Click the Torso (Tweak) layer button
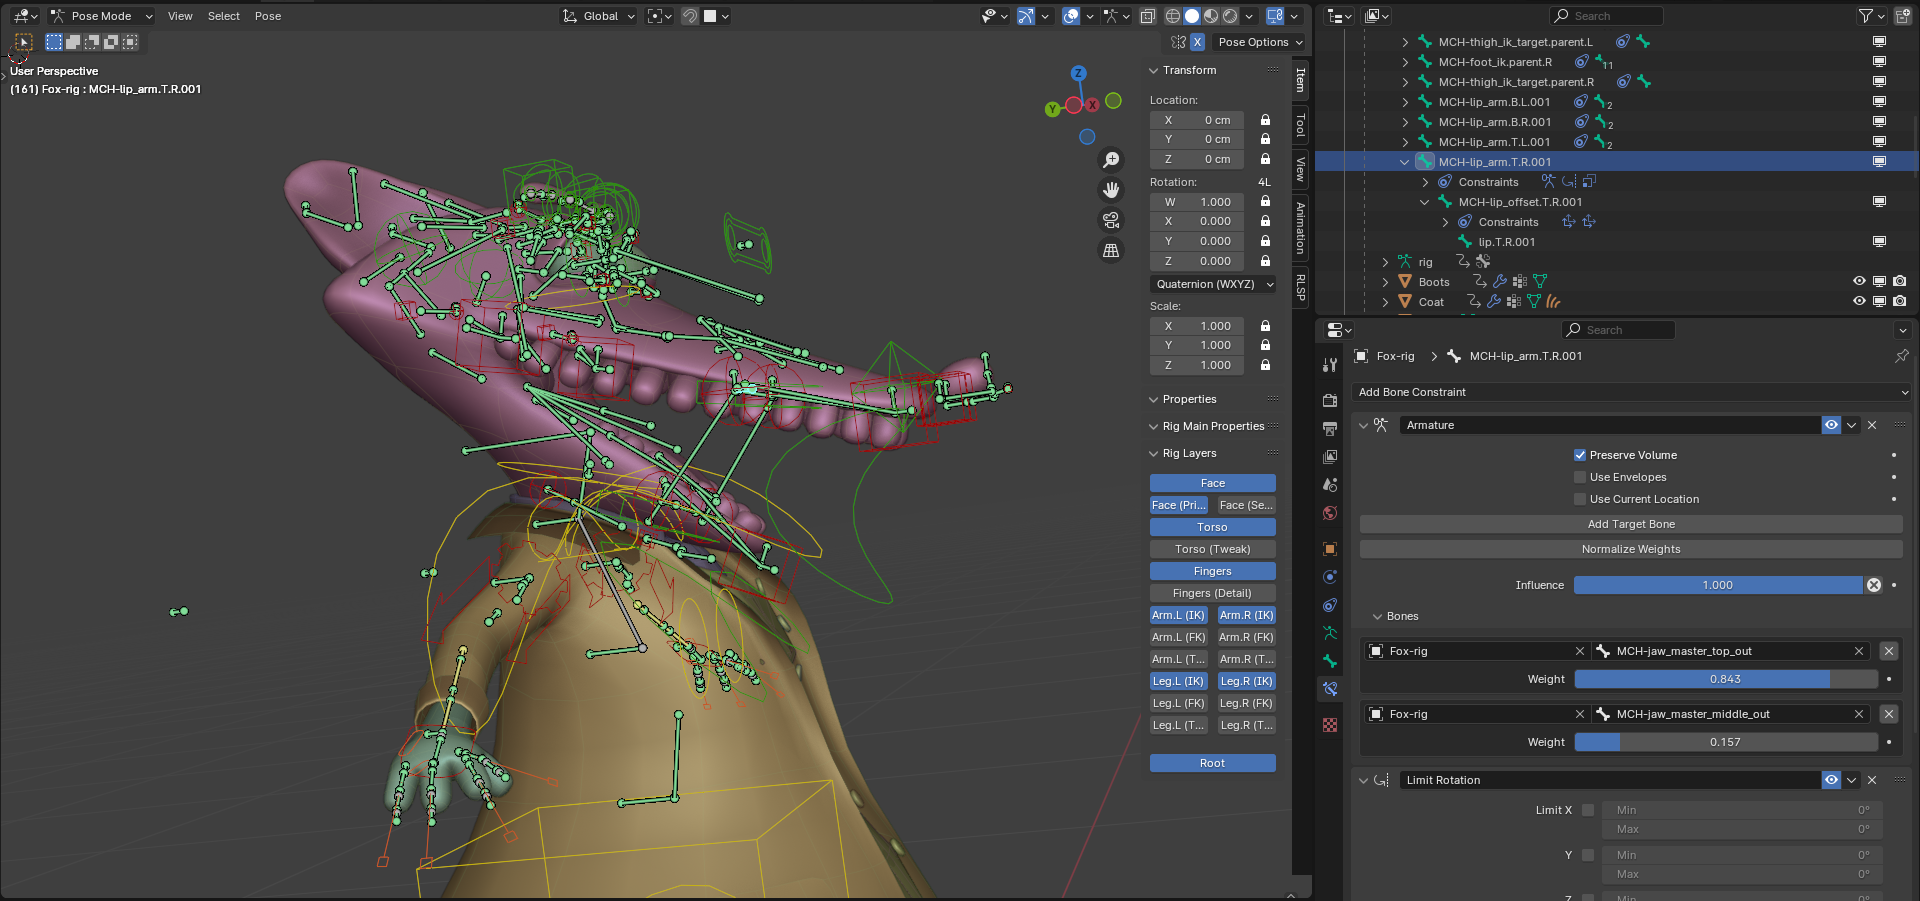This screenshot has width=1920, height=901. pos(1212,549)
